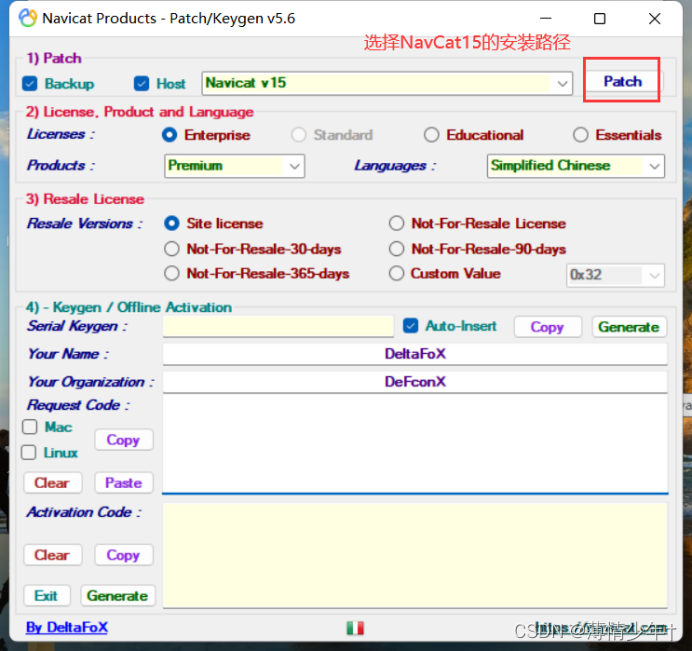Paste into the Request Code field
Image resolution: width=692 pixels, height=651 pixels.
[x=124, y=482]
